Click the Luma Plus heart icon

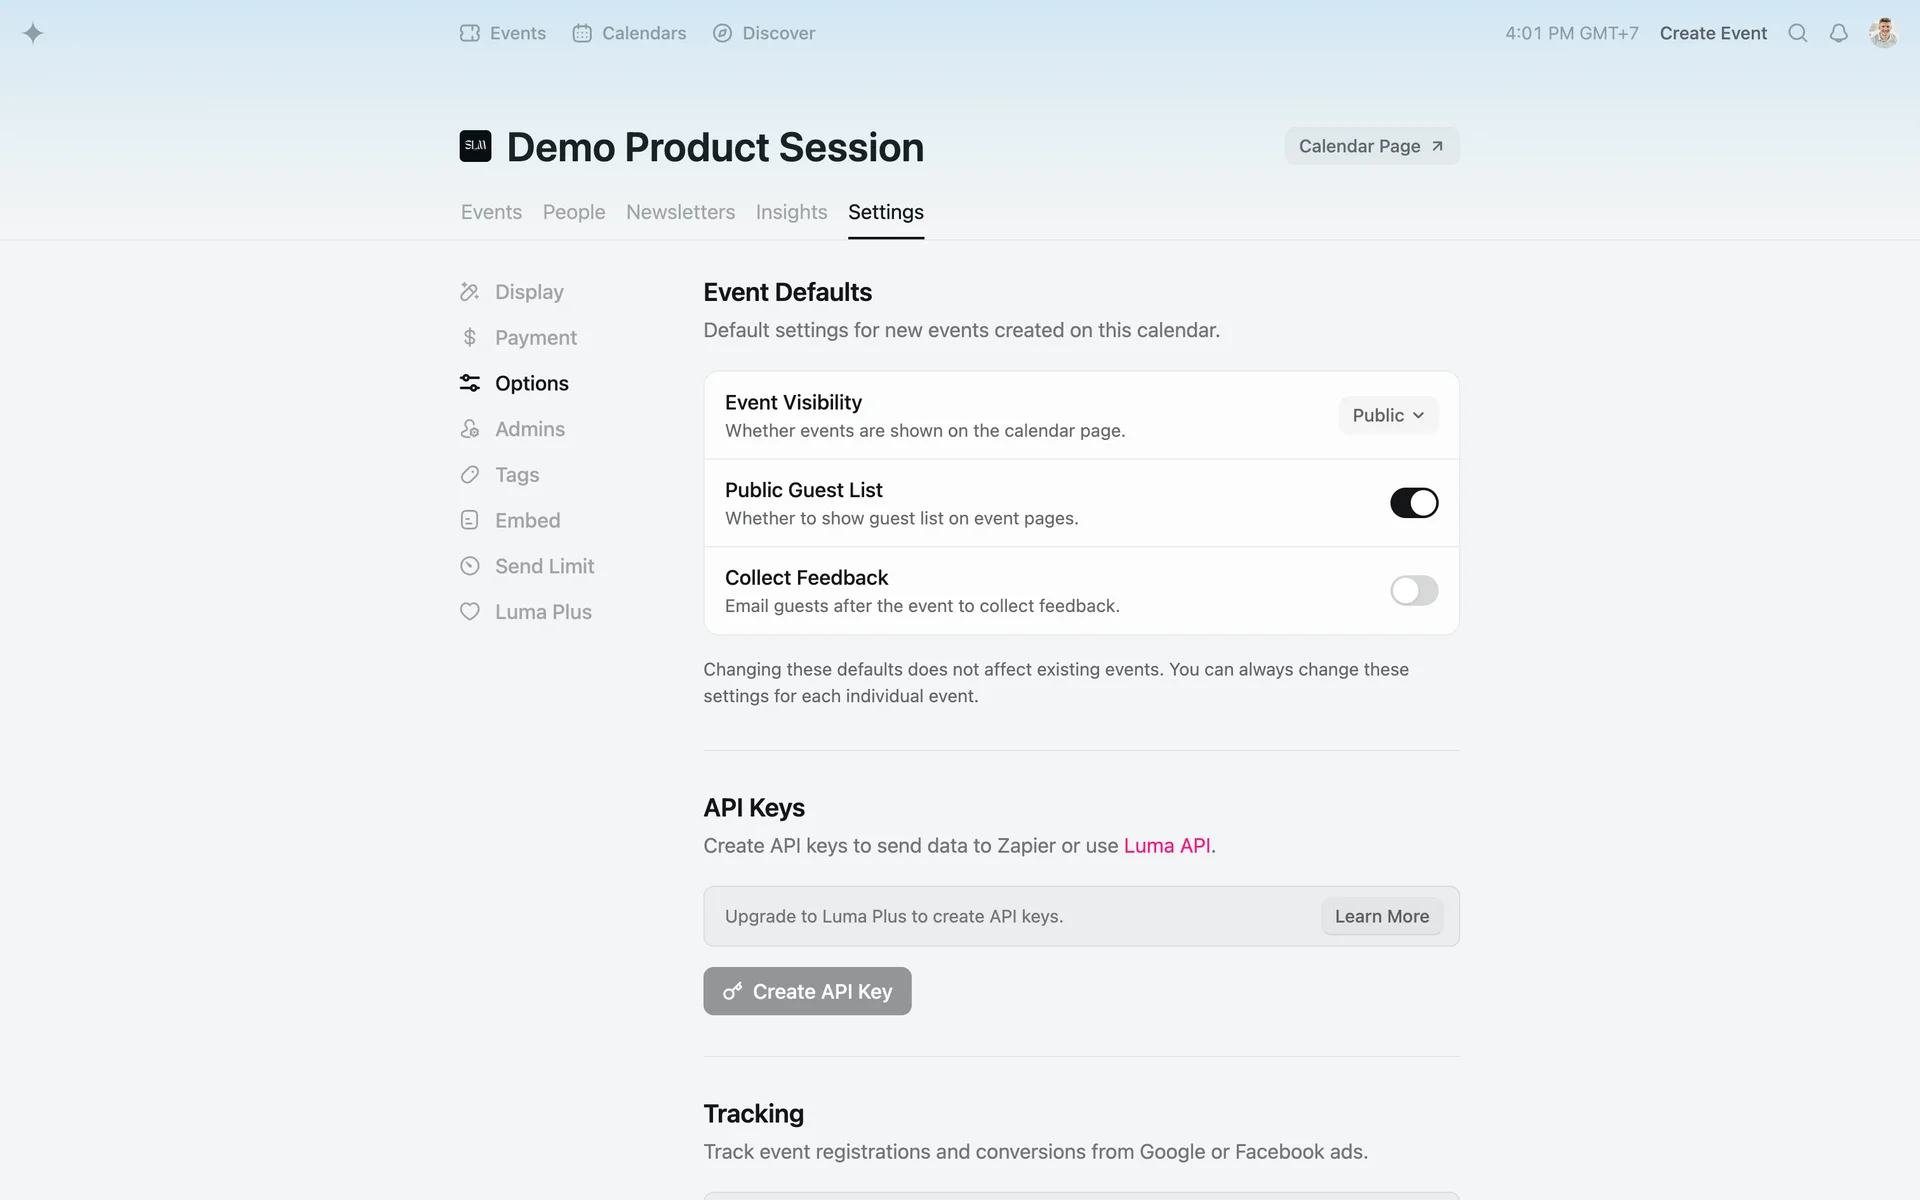click(x=469, y=612)
